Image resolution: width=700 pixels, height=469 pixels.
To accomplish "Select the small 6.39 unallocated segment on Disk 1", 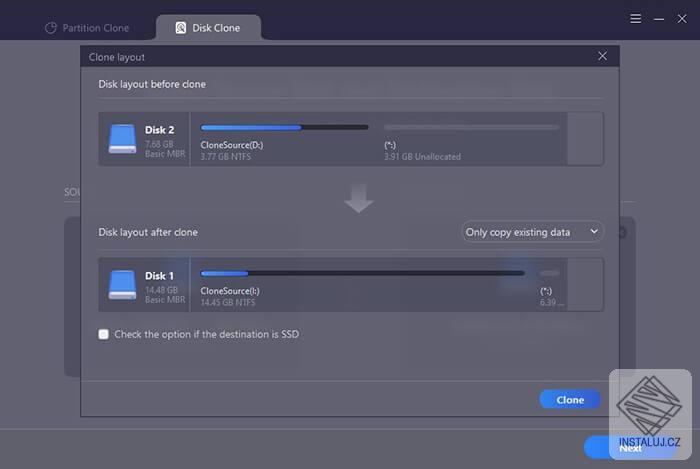I will tap(549, 273).
